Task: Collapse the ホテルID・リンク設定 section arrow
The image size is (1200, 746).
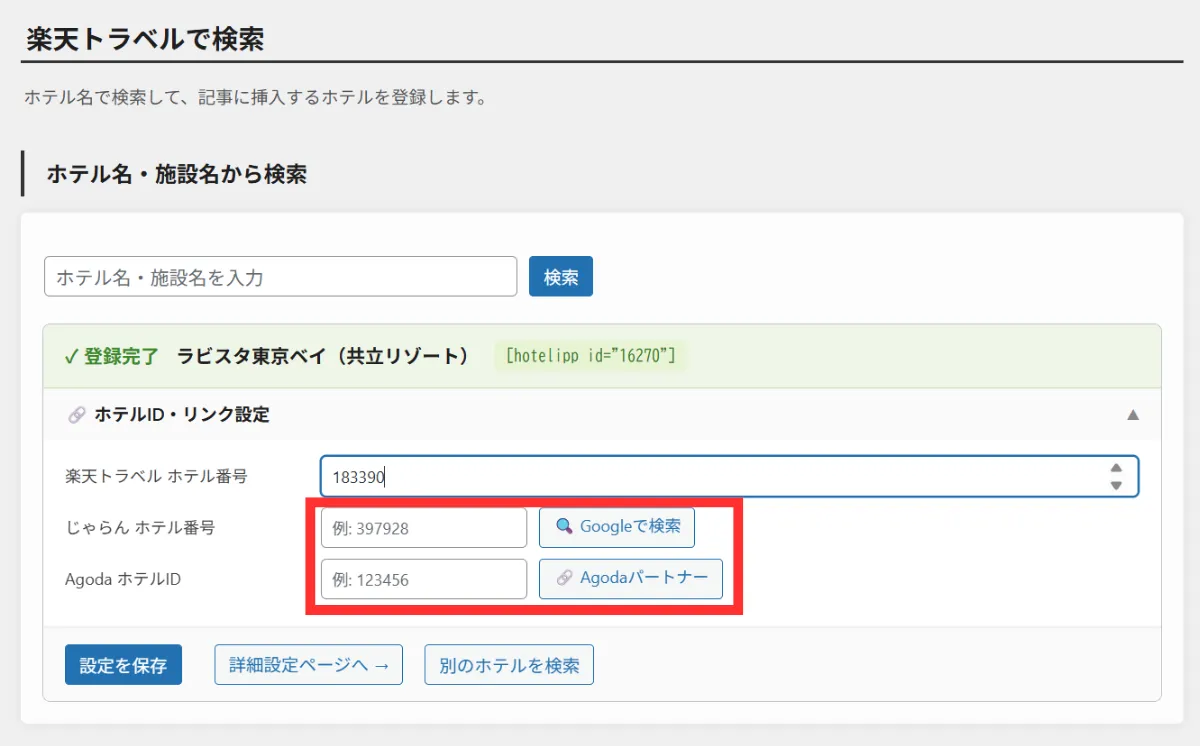Action: (x=1133, y=415)
